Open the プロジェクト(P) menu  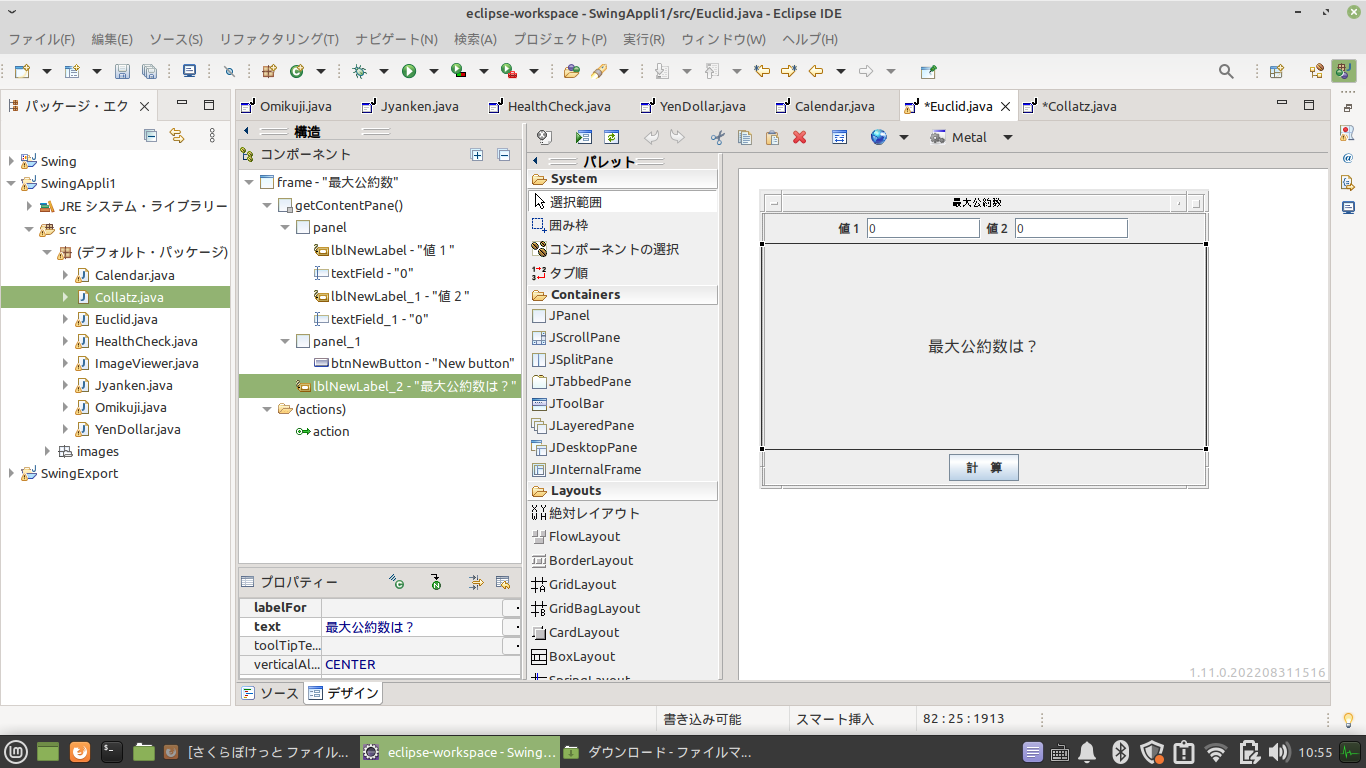pyautogui.click(x=560, y=39)
